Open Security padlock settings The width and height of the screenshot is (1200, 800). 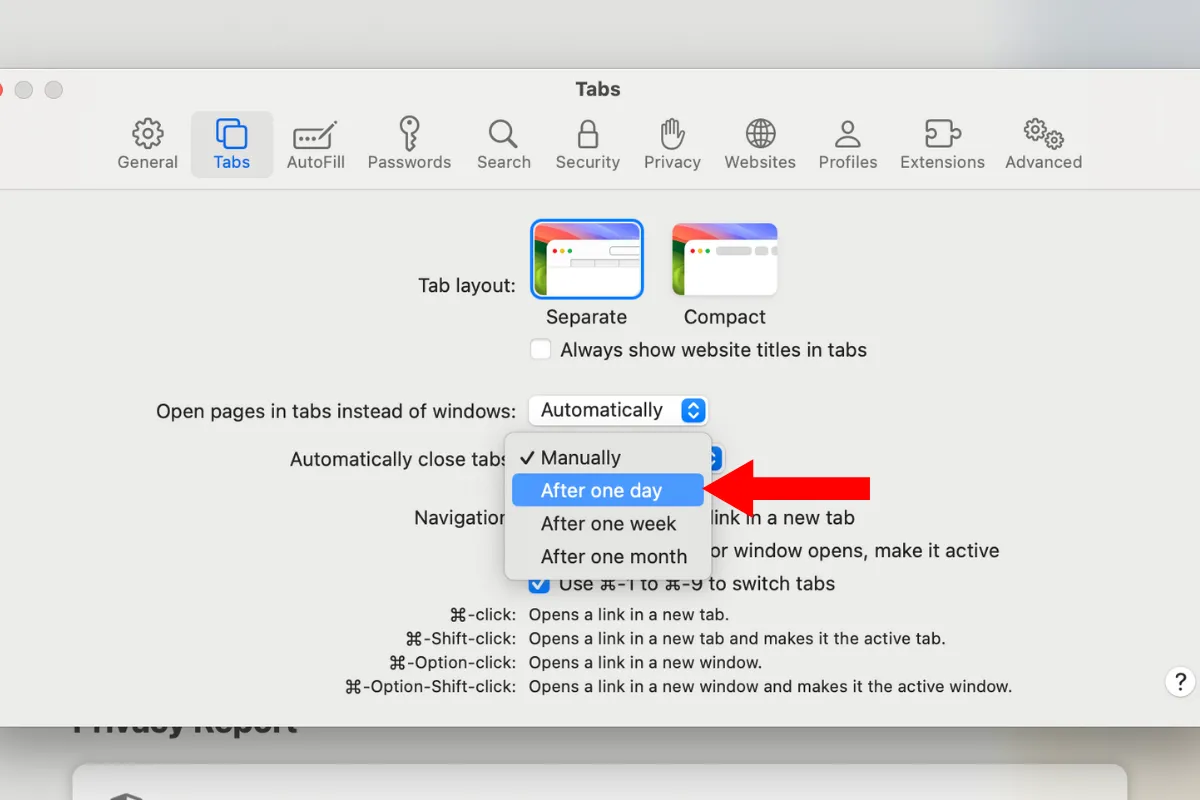pyautogui.click(x=588, y=144)
